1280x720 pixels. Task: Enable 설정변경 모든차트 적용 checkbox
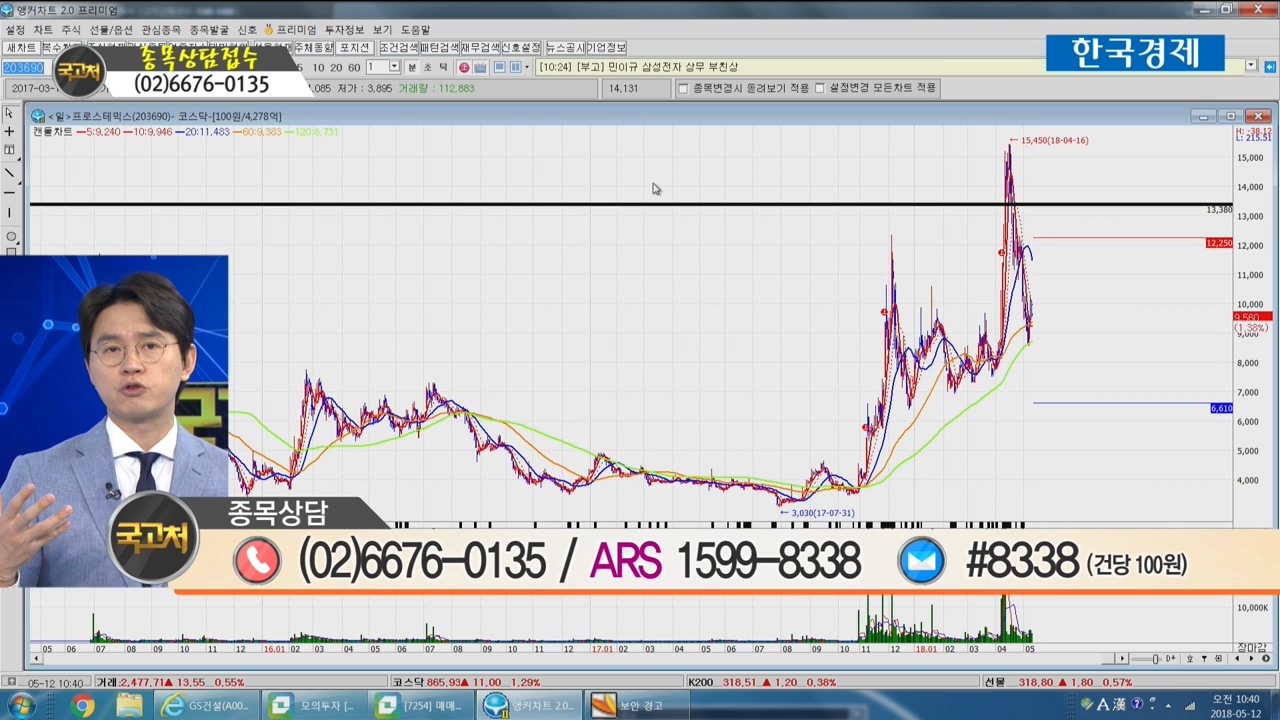820,88
